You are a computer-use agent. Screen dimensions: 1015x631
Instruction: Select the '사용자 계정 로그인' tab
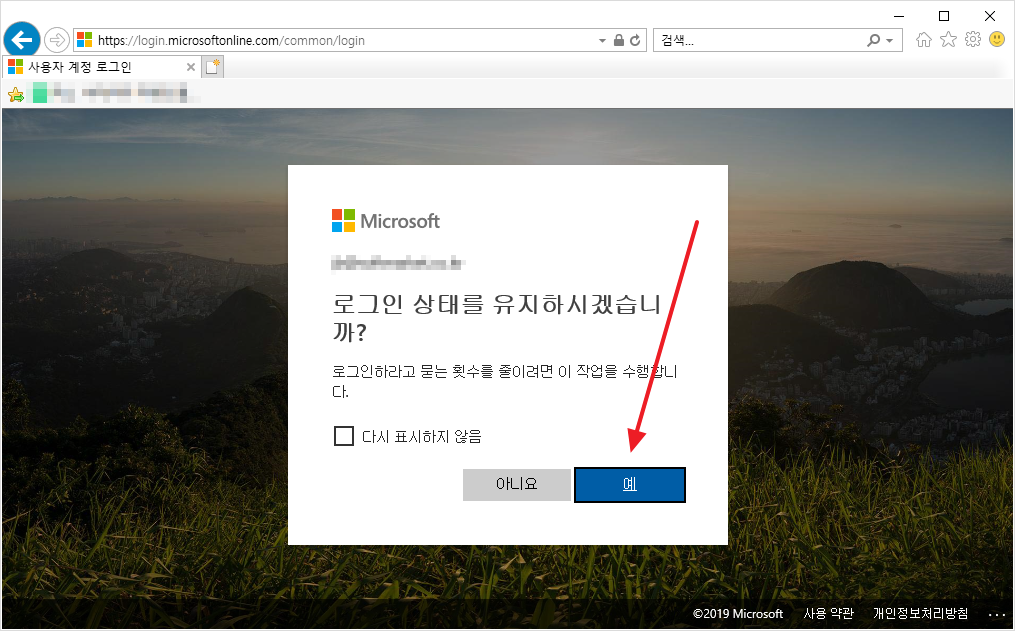click(90, 67)
